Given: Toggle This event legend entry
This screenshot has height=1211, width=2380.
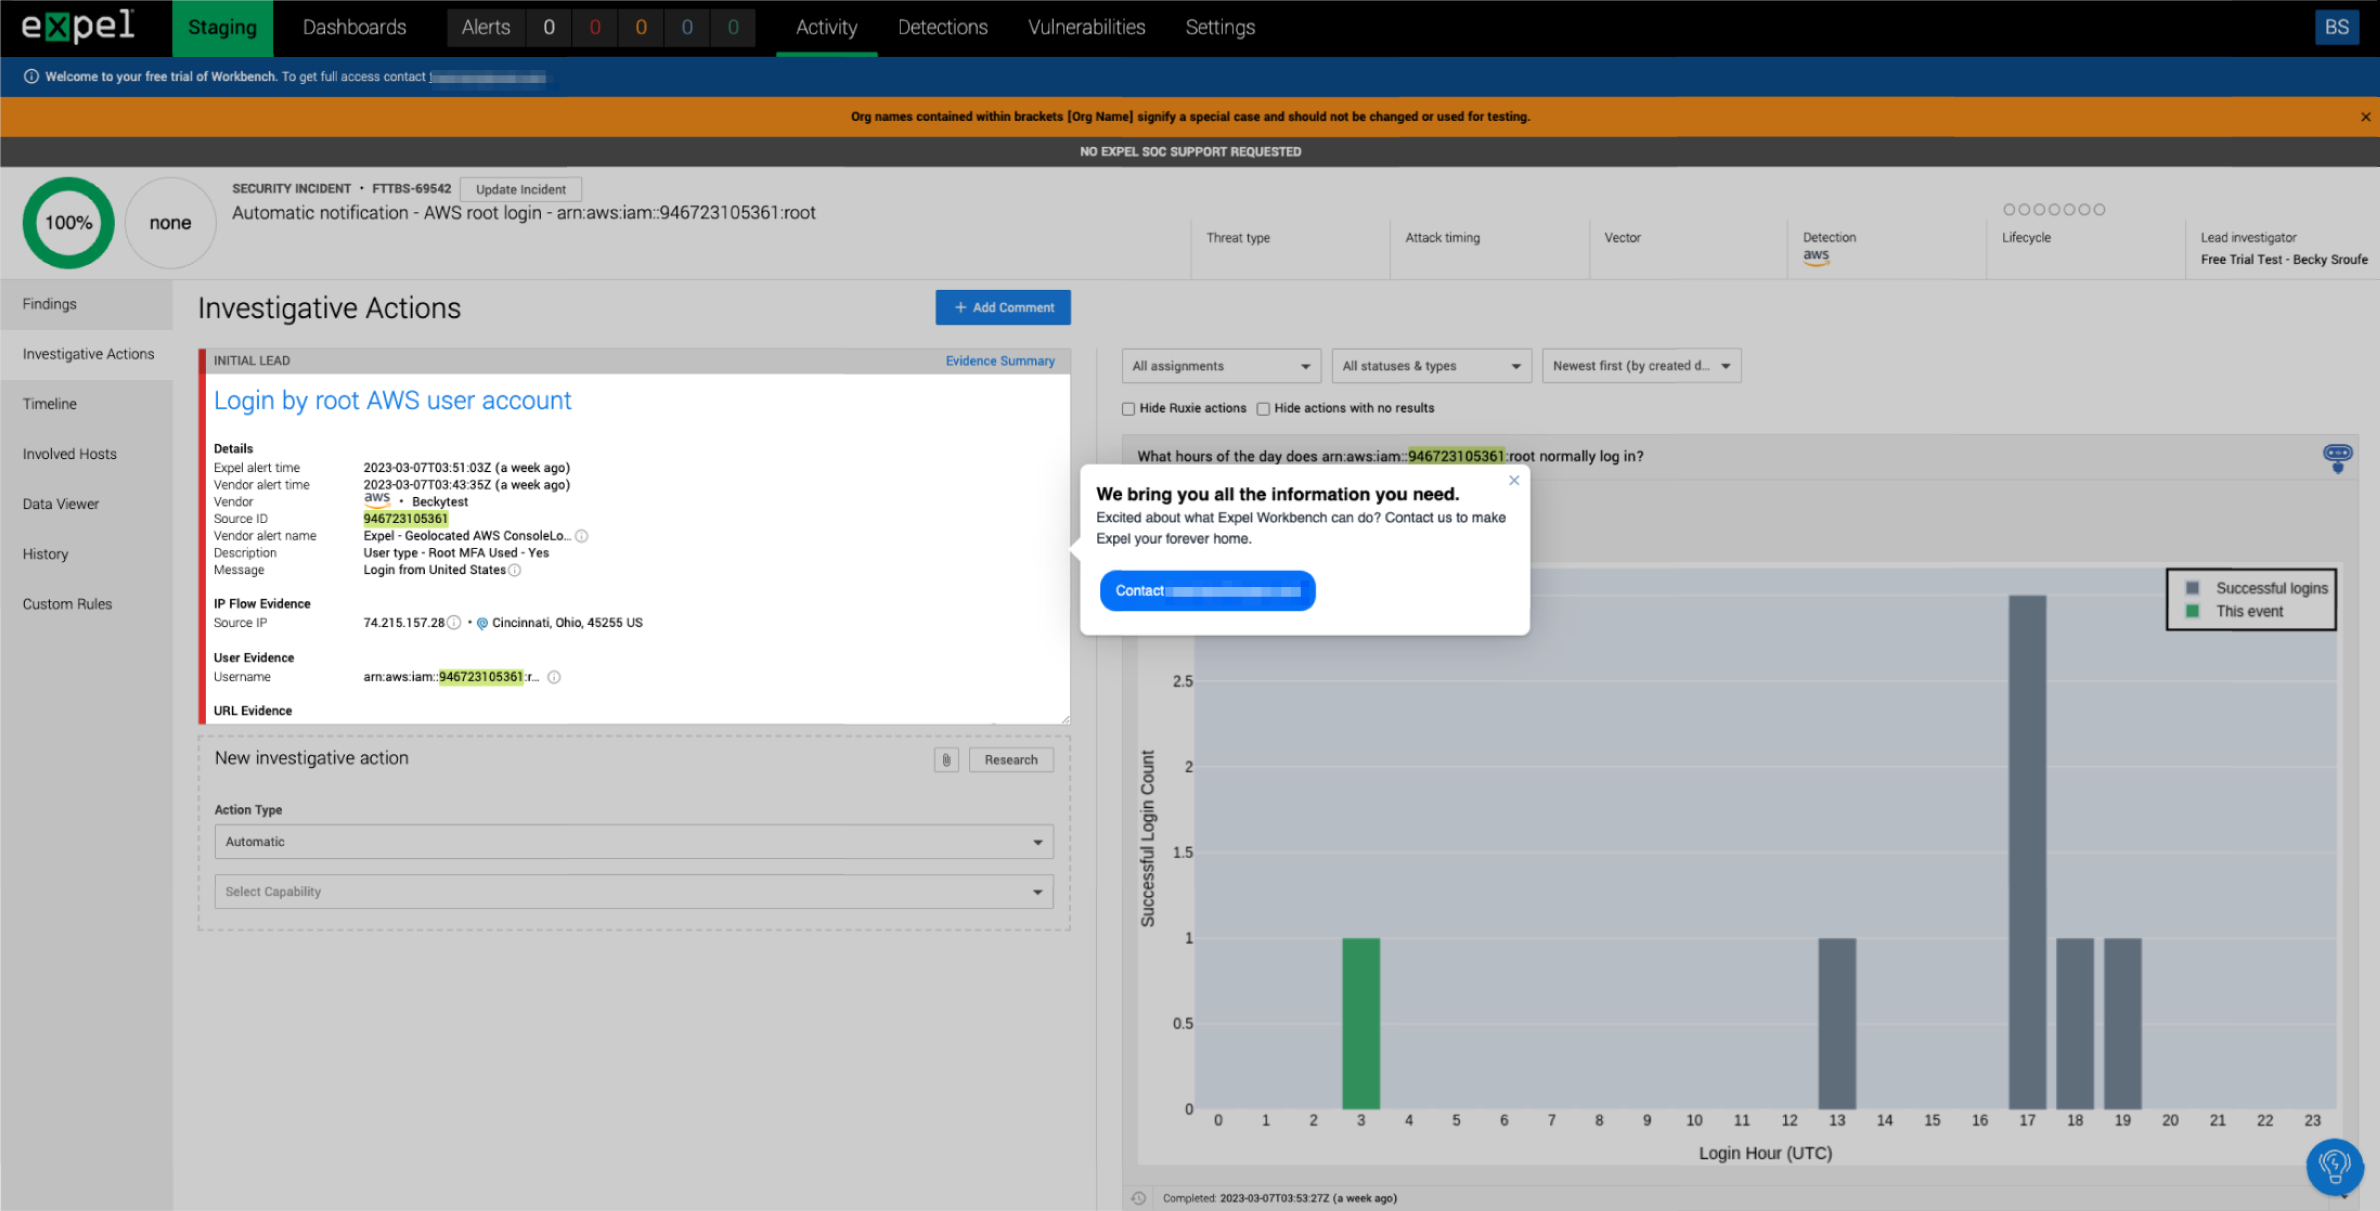Looking at the screenshot, I should point(2235,611).
